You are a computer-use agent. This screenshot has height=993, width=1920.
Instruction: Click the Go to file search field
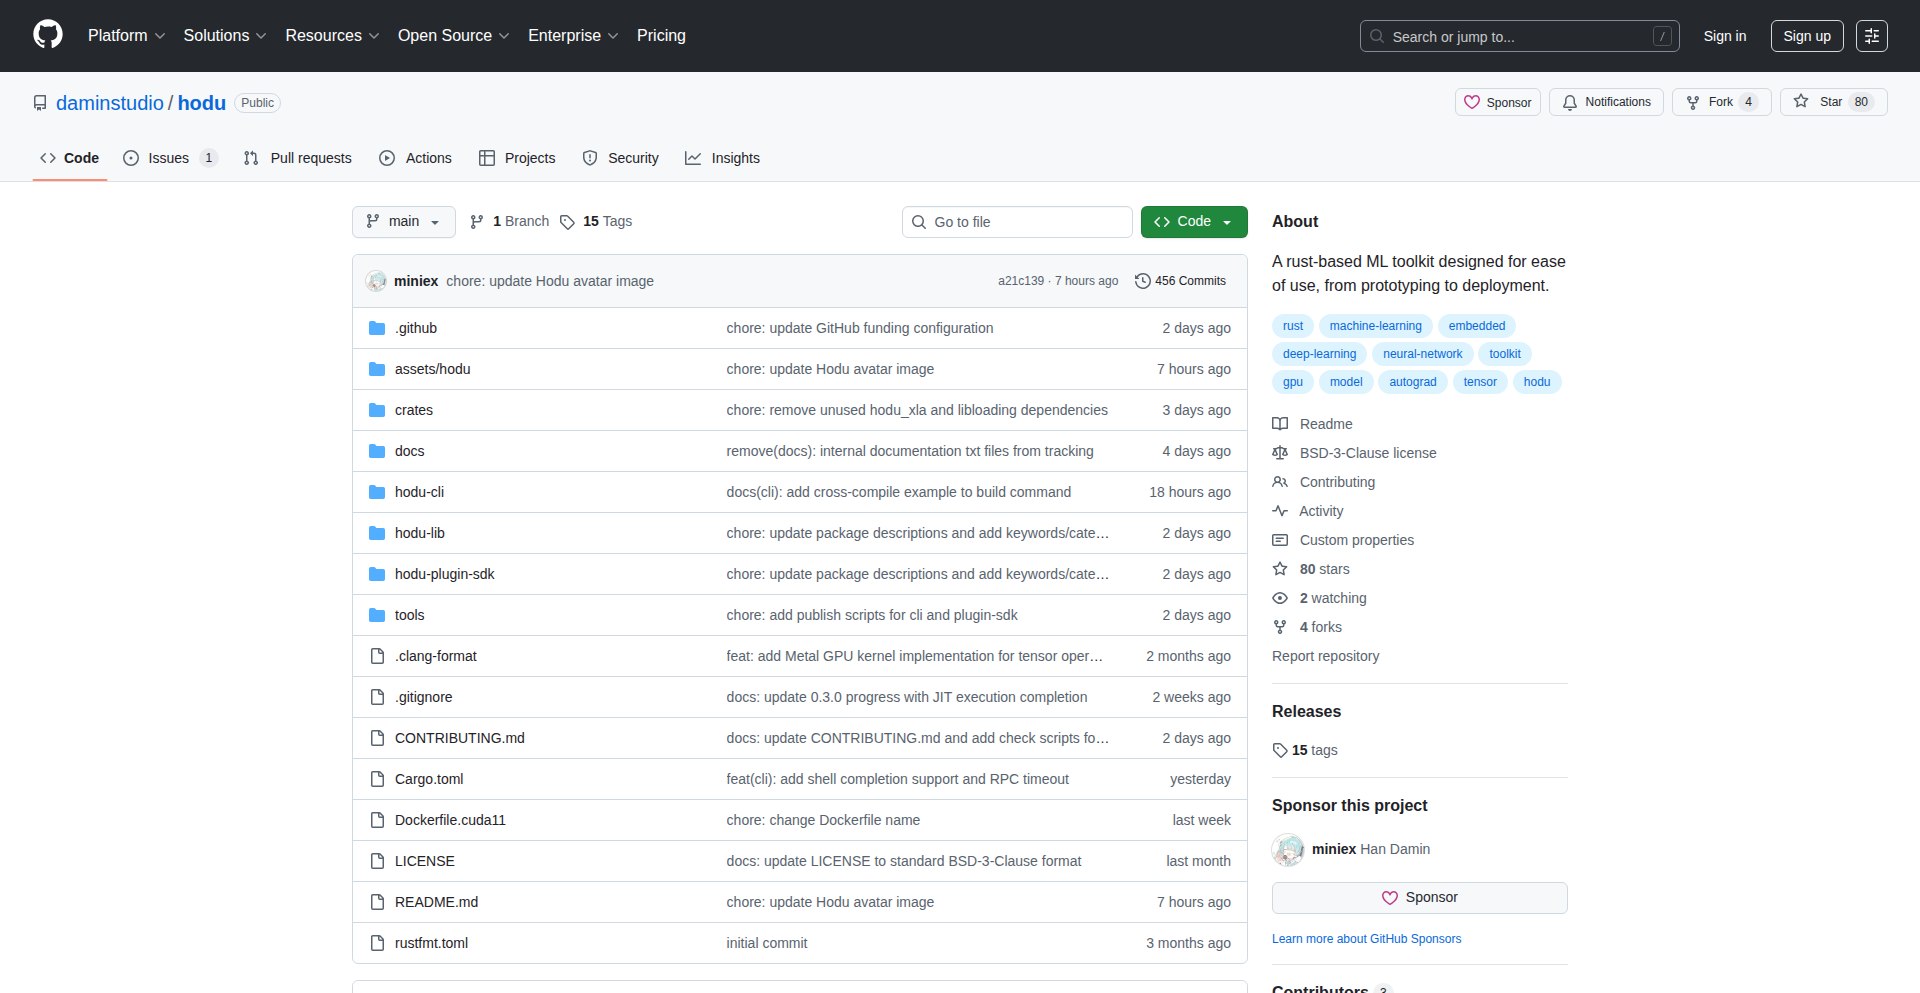point(1017,221)
